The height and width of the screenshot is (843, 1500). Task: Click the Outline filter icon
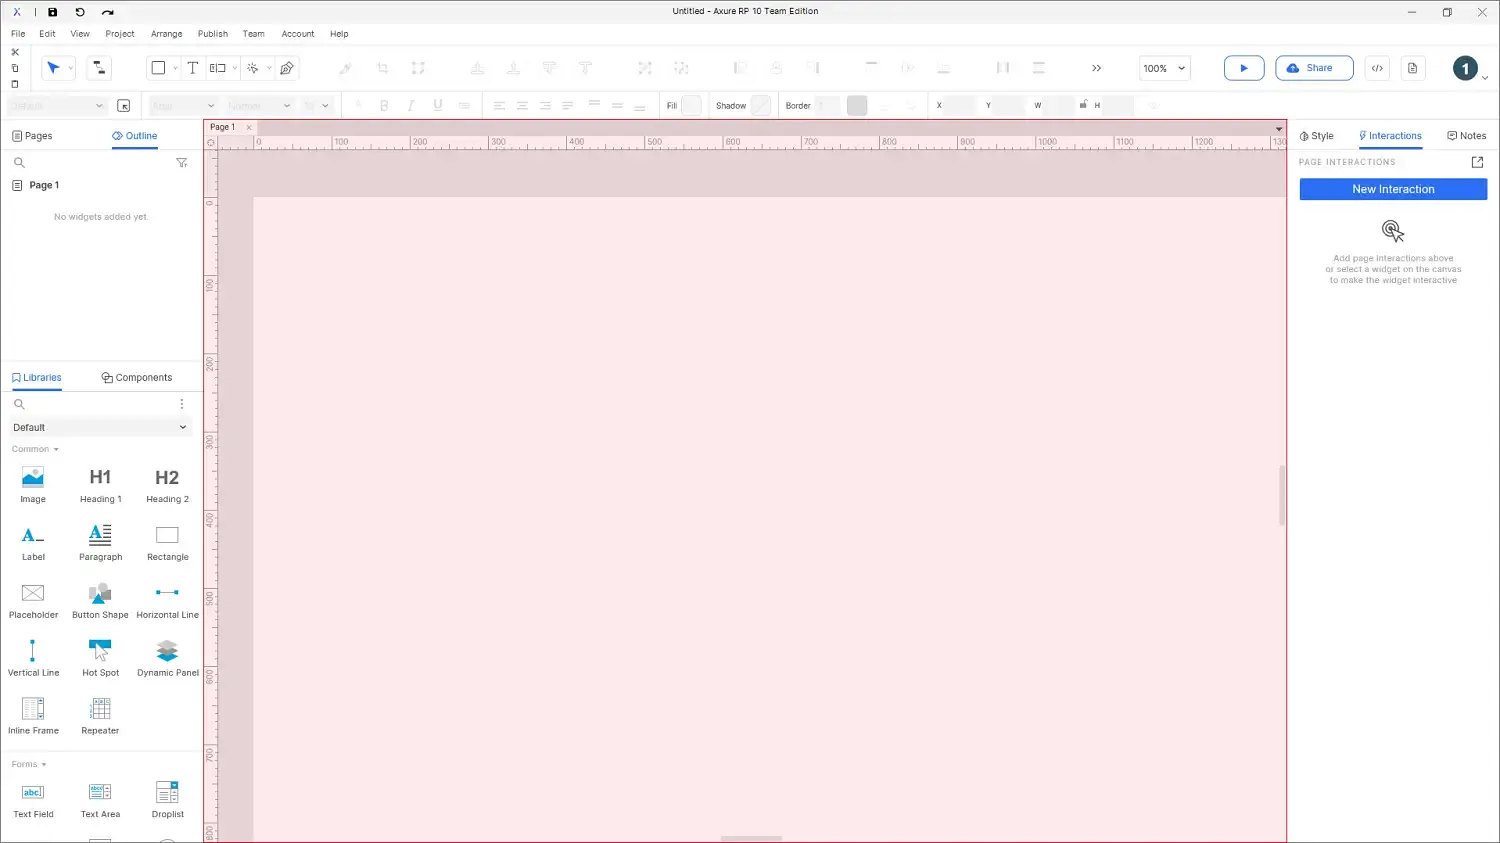pyautogui.click(x=182, y=162)
